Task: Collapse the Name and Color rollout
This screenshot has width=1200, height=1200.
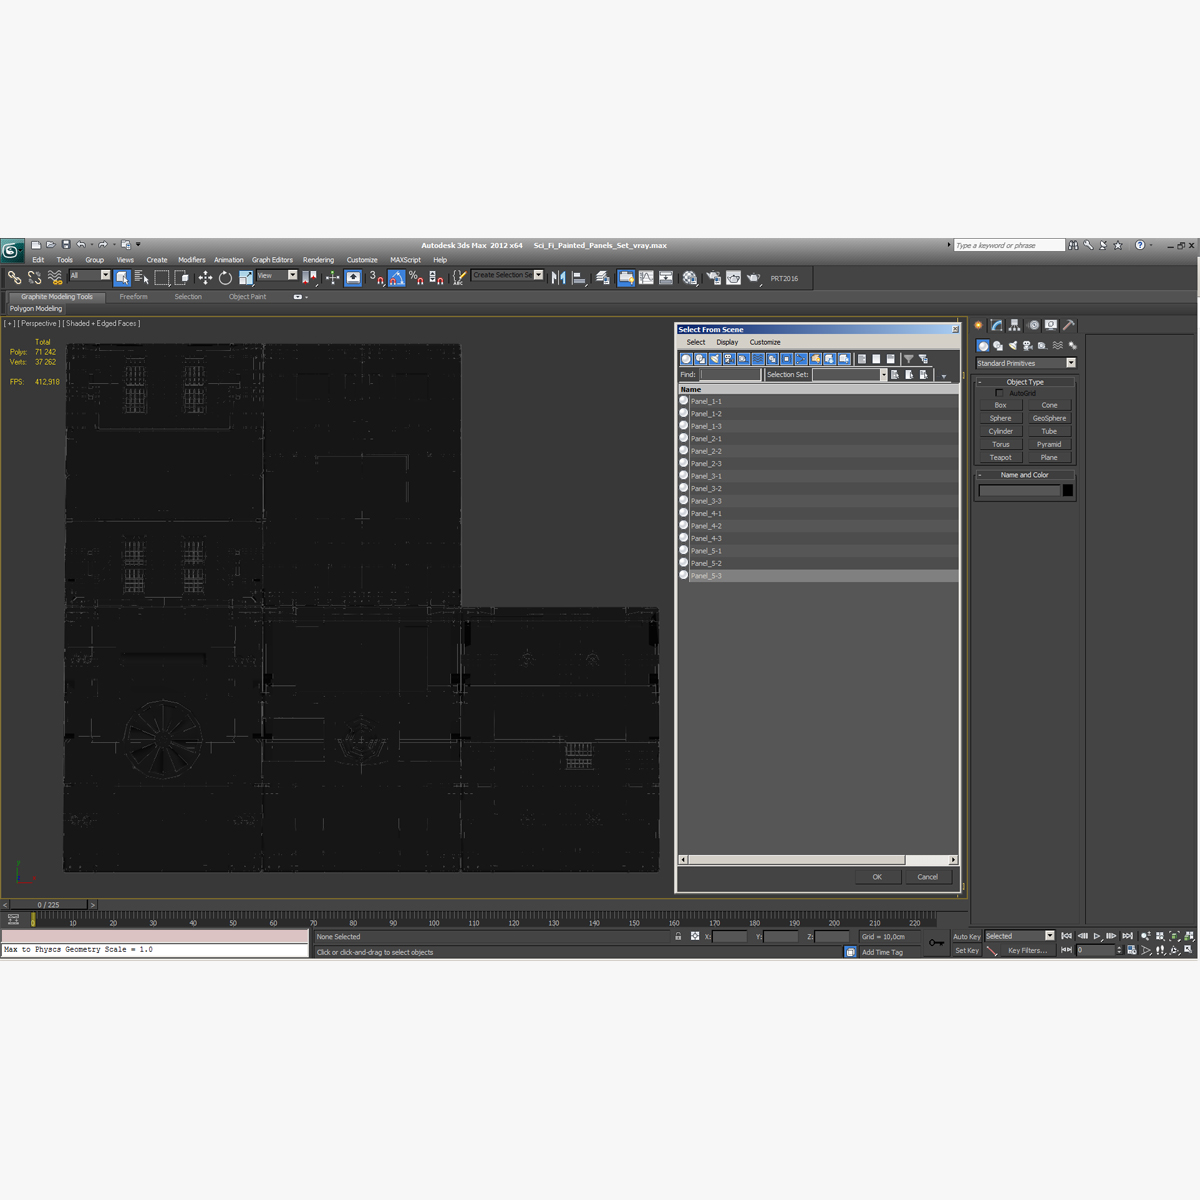Action: point(1025,475)
